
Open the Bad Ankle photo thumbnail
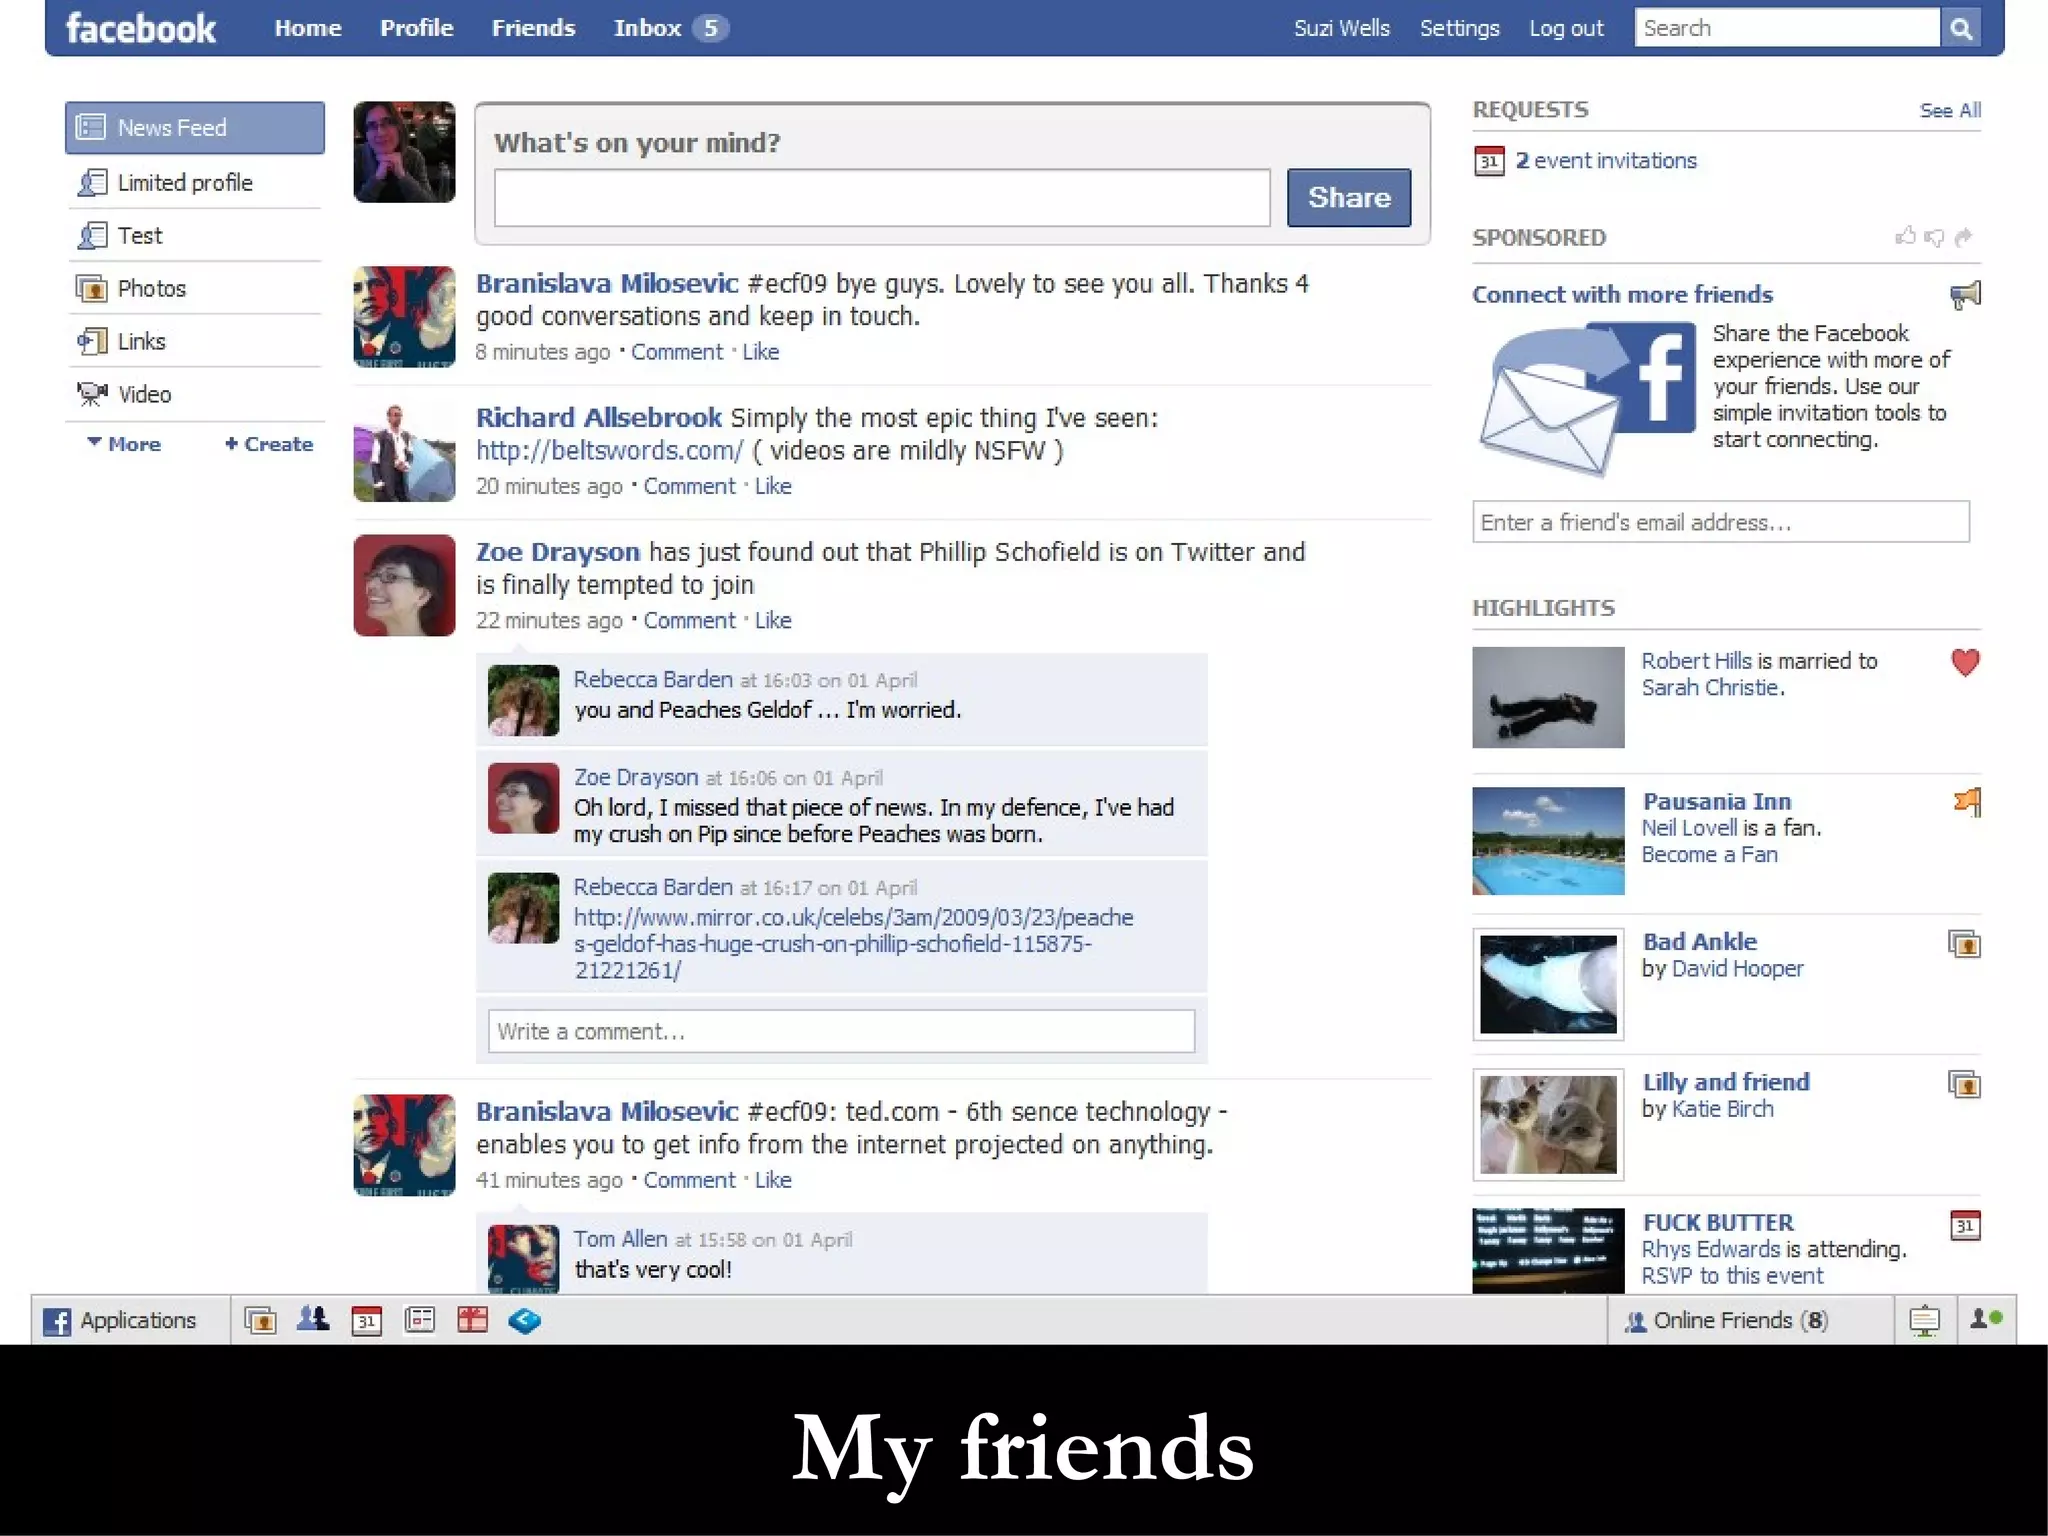pyautogui.click(x=1547, y=984)
